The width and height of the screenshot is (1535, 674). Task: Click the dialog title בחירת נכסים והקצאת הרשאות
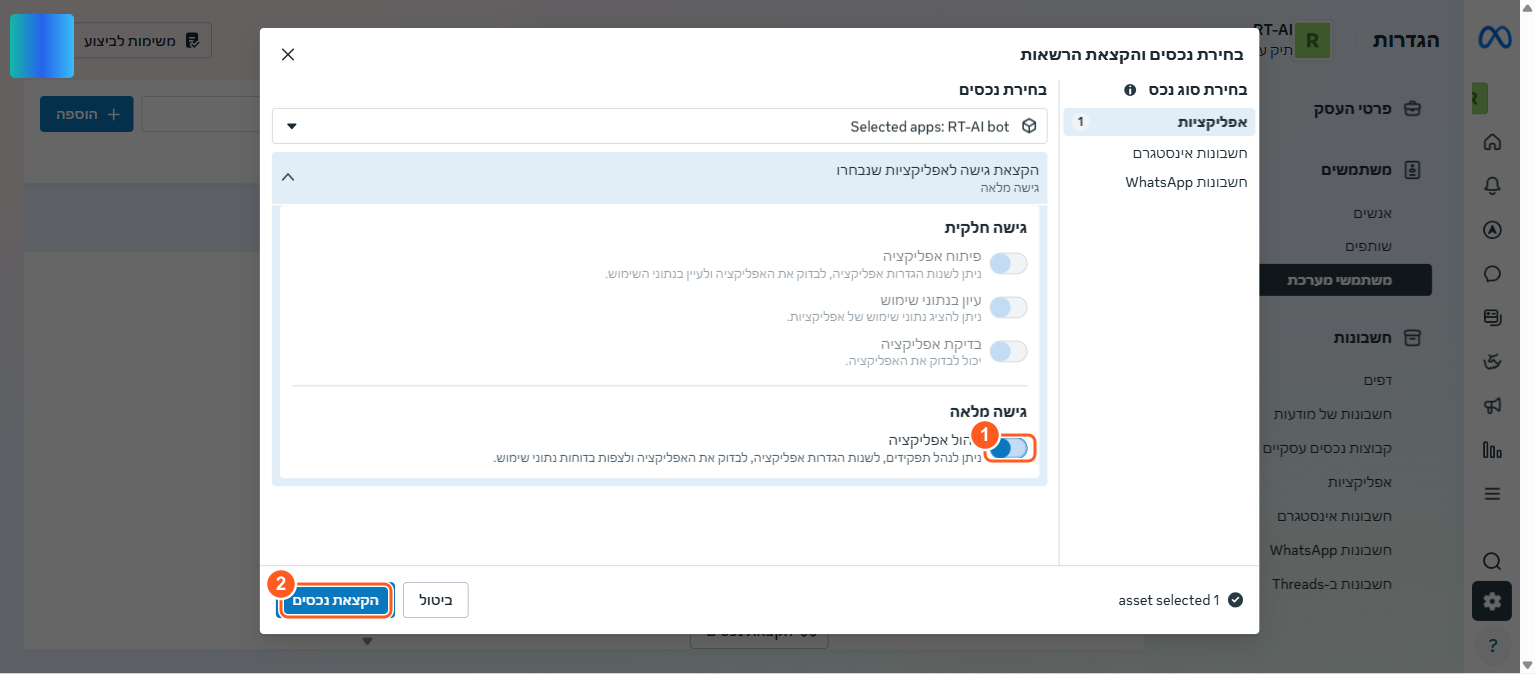1132,55
